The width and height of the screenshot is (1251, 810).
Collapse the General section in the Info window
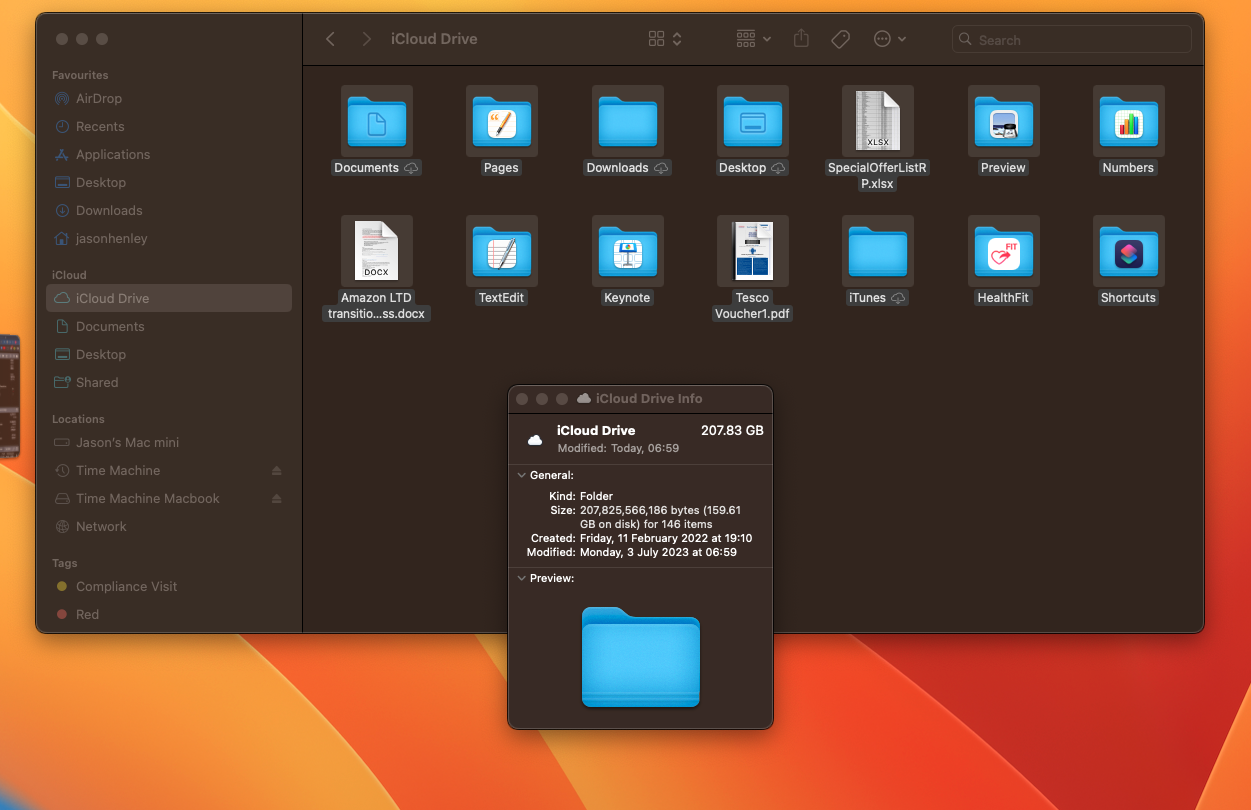tap(521, 475)
